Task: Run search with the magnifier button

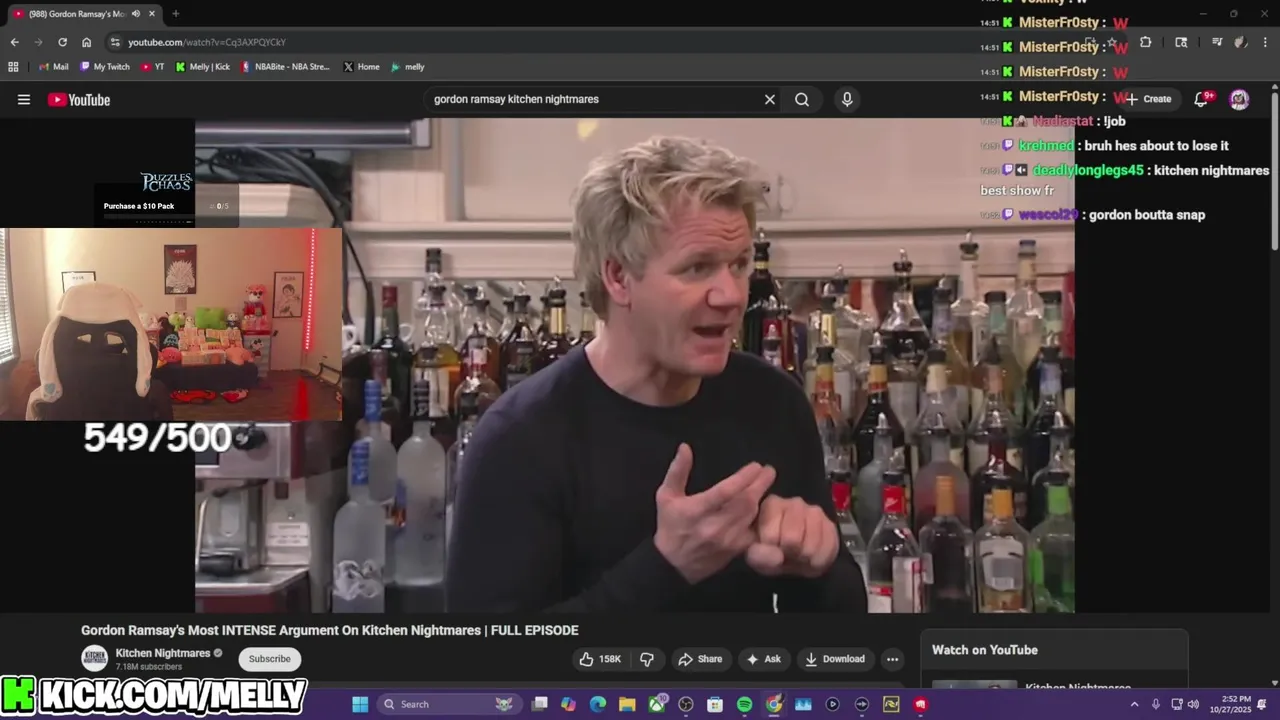Action: 802,99
